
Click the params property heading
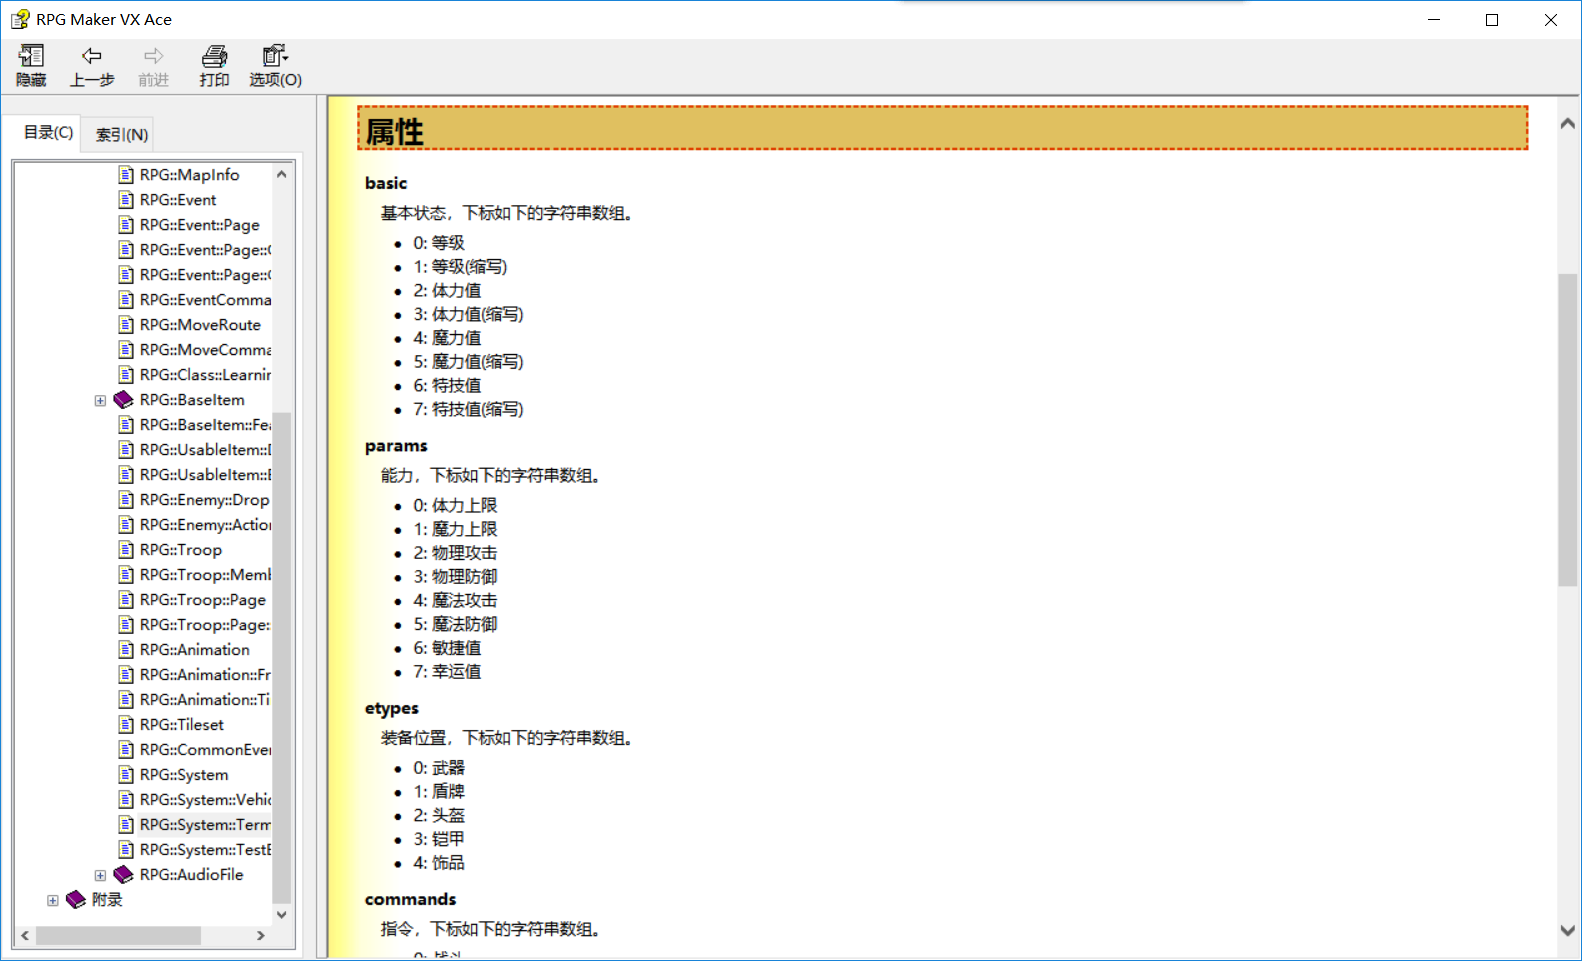click(x=396, y=446)
